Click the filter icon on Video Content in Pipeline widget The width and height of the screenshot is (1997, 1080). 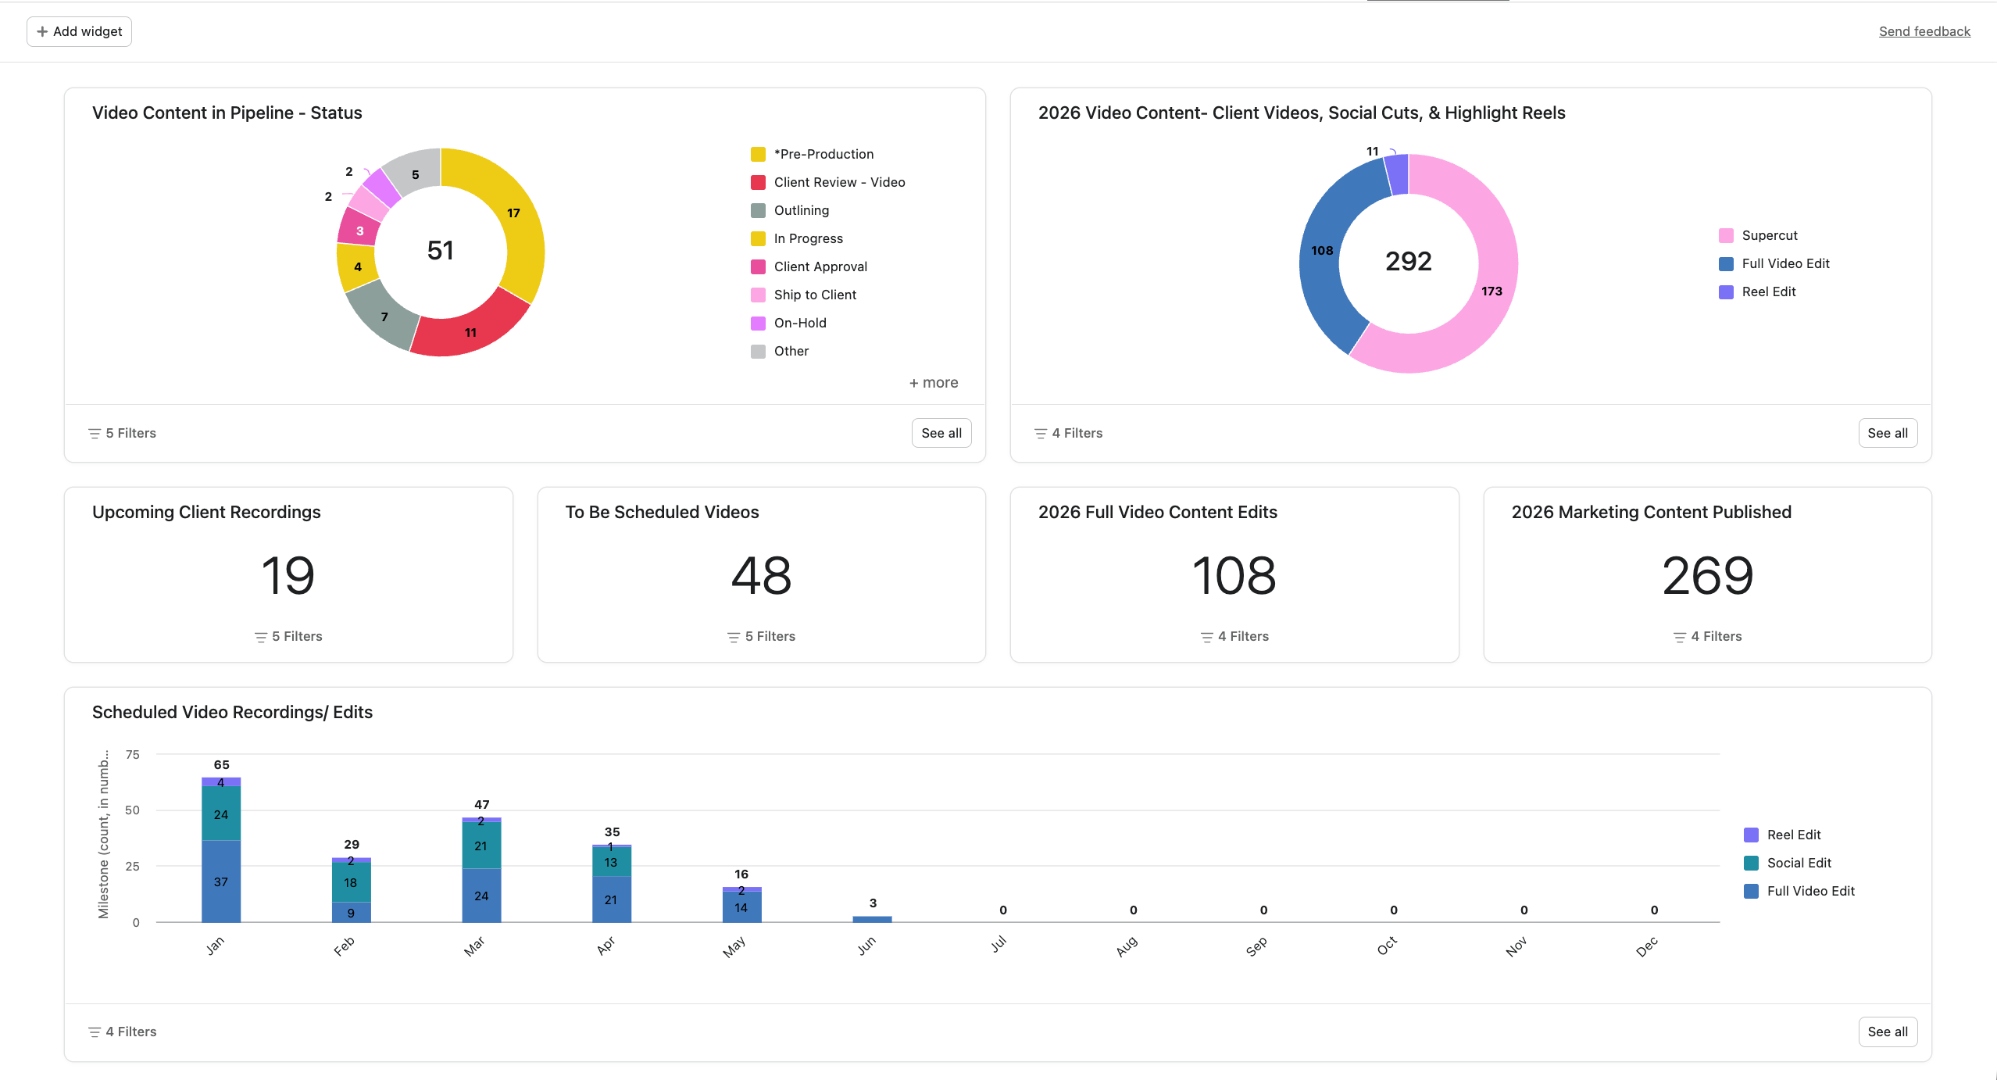(95, 433)
